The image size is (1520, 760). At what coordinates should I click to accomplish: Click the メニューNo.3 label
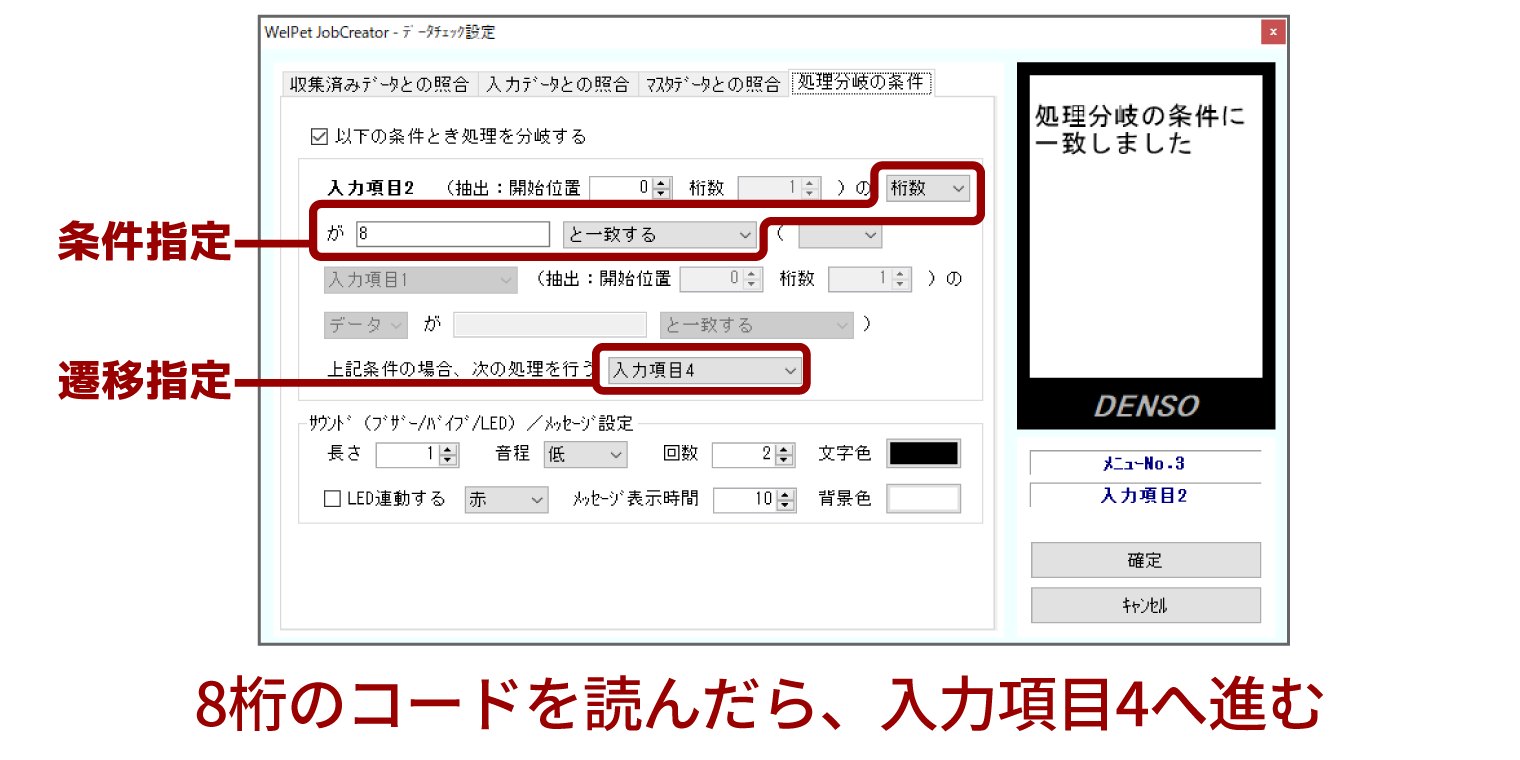1145,464
